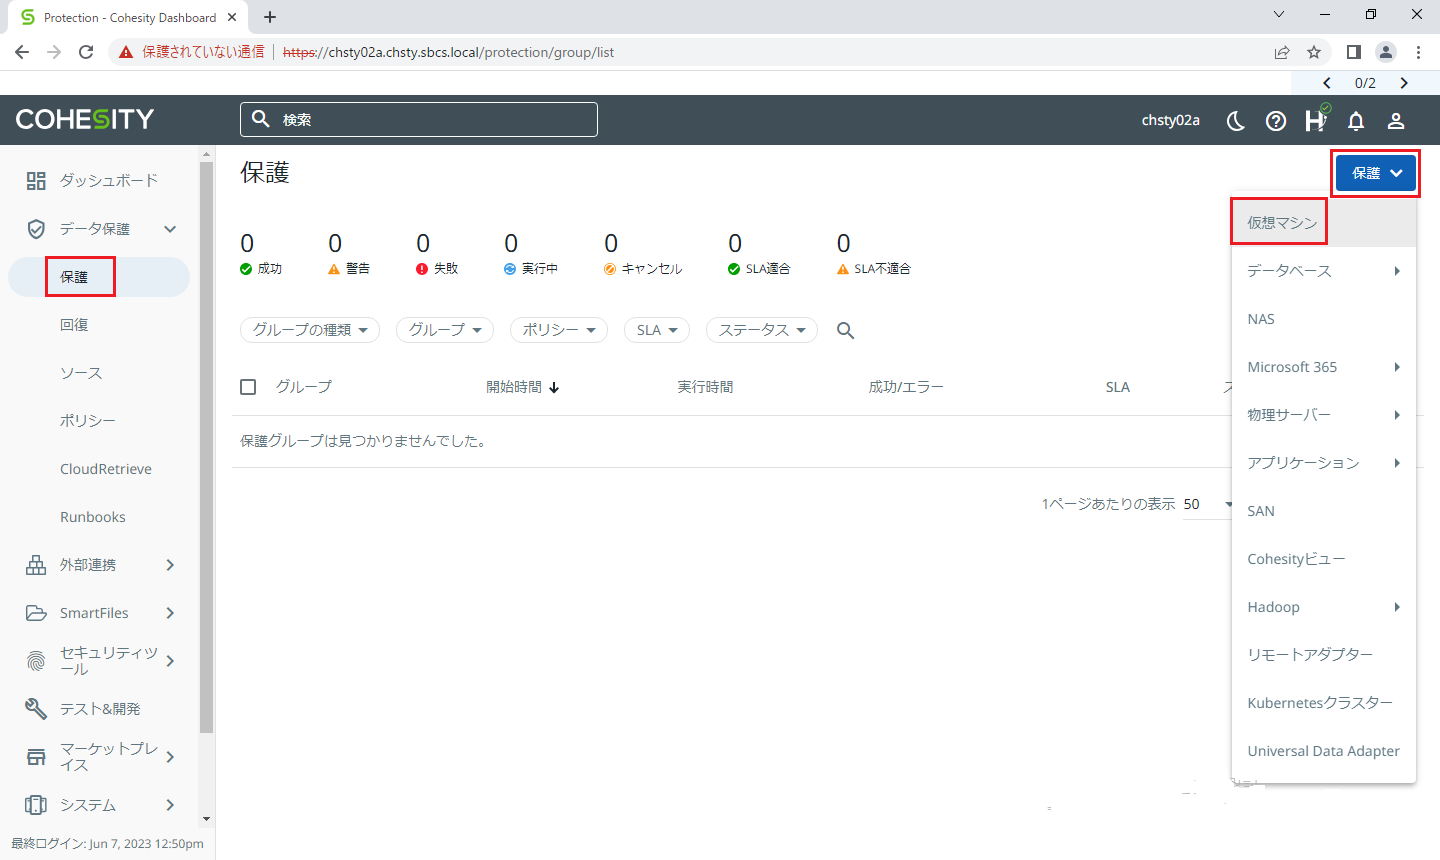Open アプリケーション submenu
1440x860 pixels.
pyautogui.click(x=1324, y=463)
